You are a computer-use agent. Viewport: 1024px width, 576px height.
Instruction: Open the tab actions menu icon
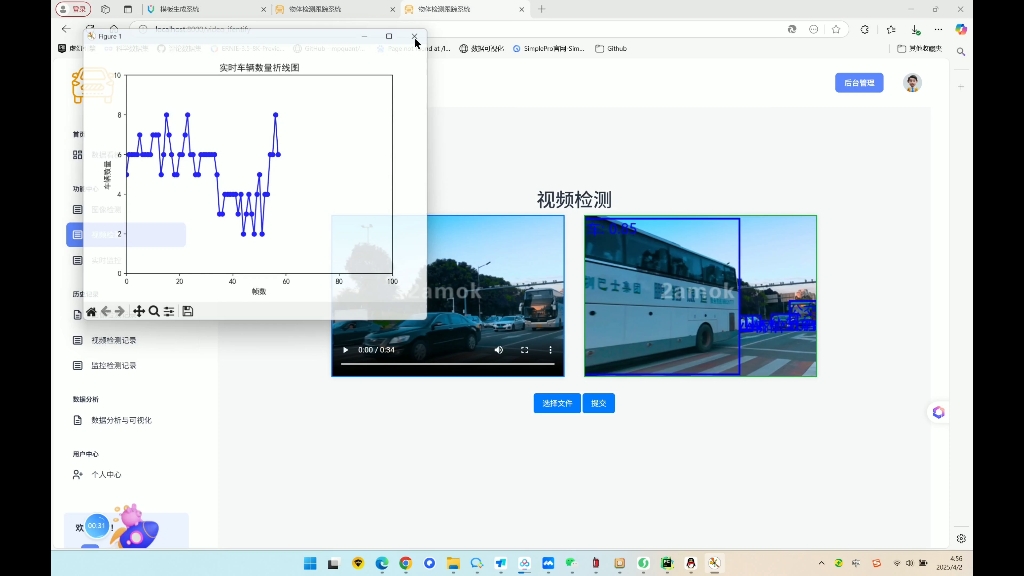[x=128, y=9]
